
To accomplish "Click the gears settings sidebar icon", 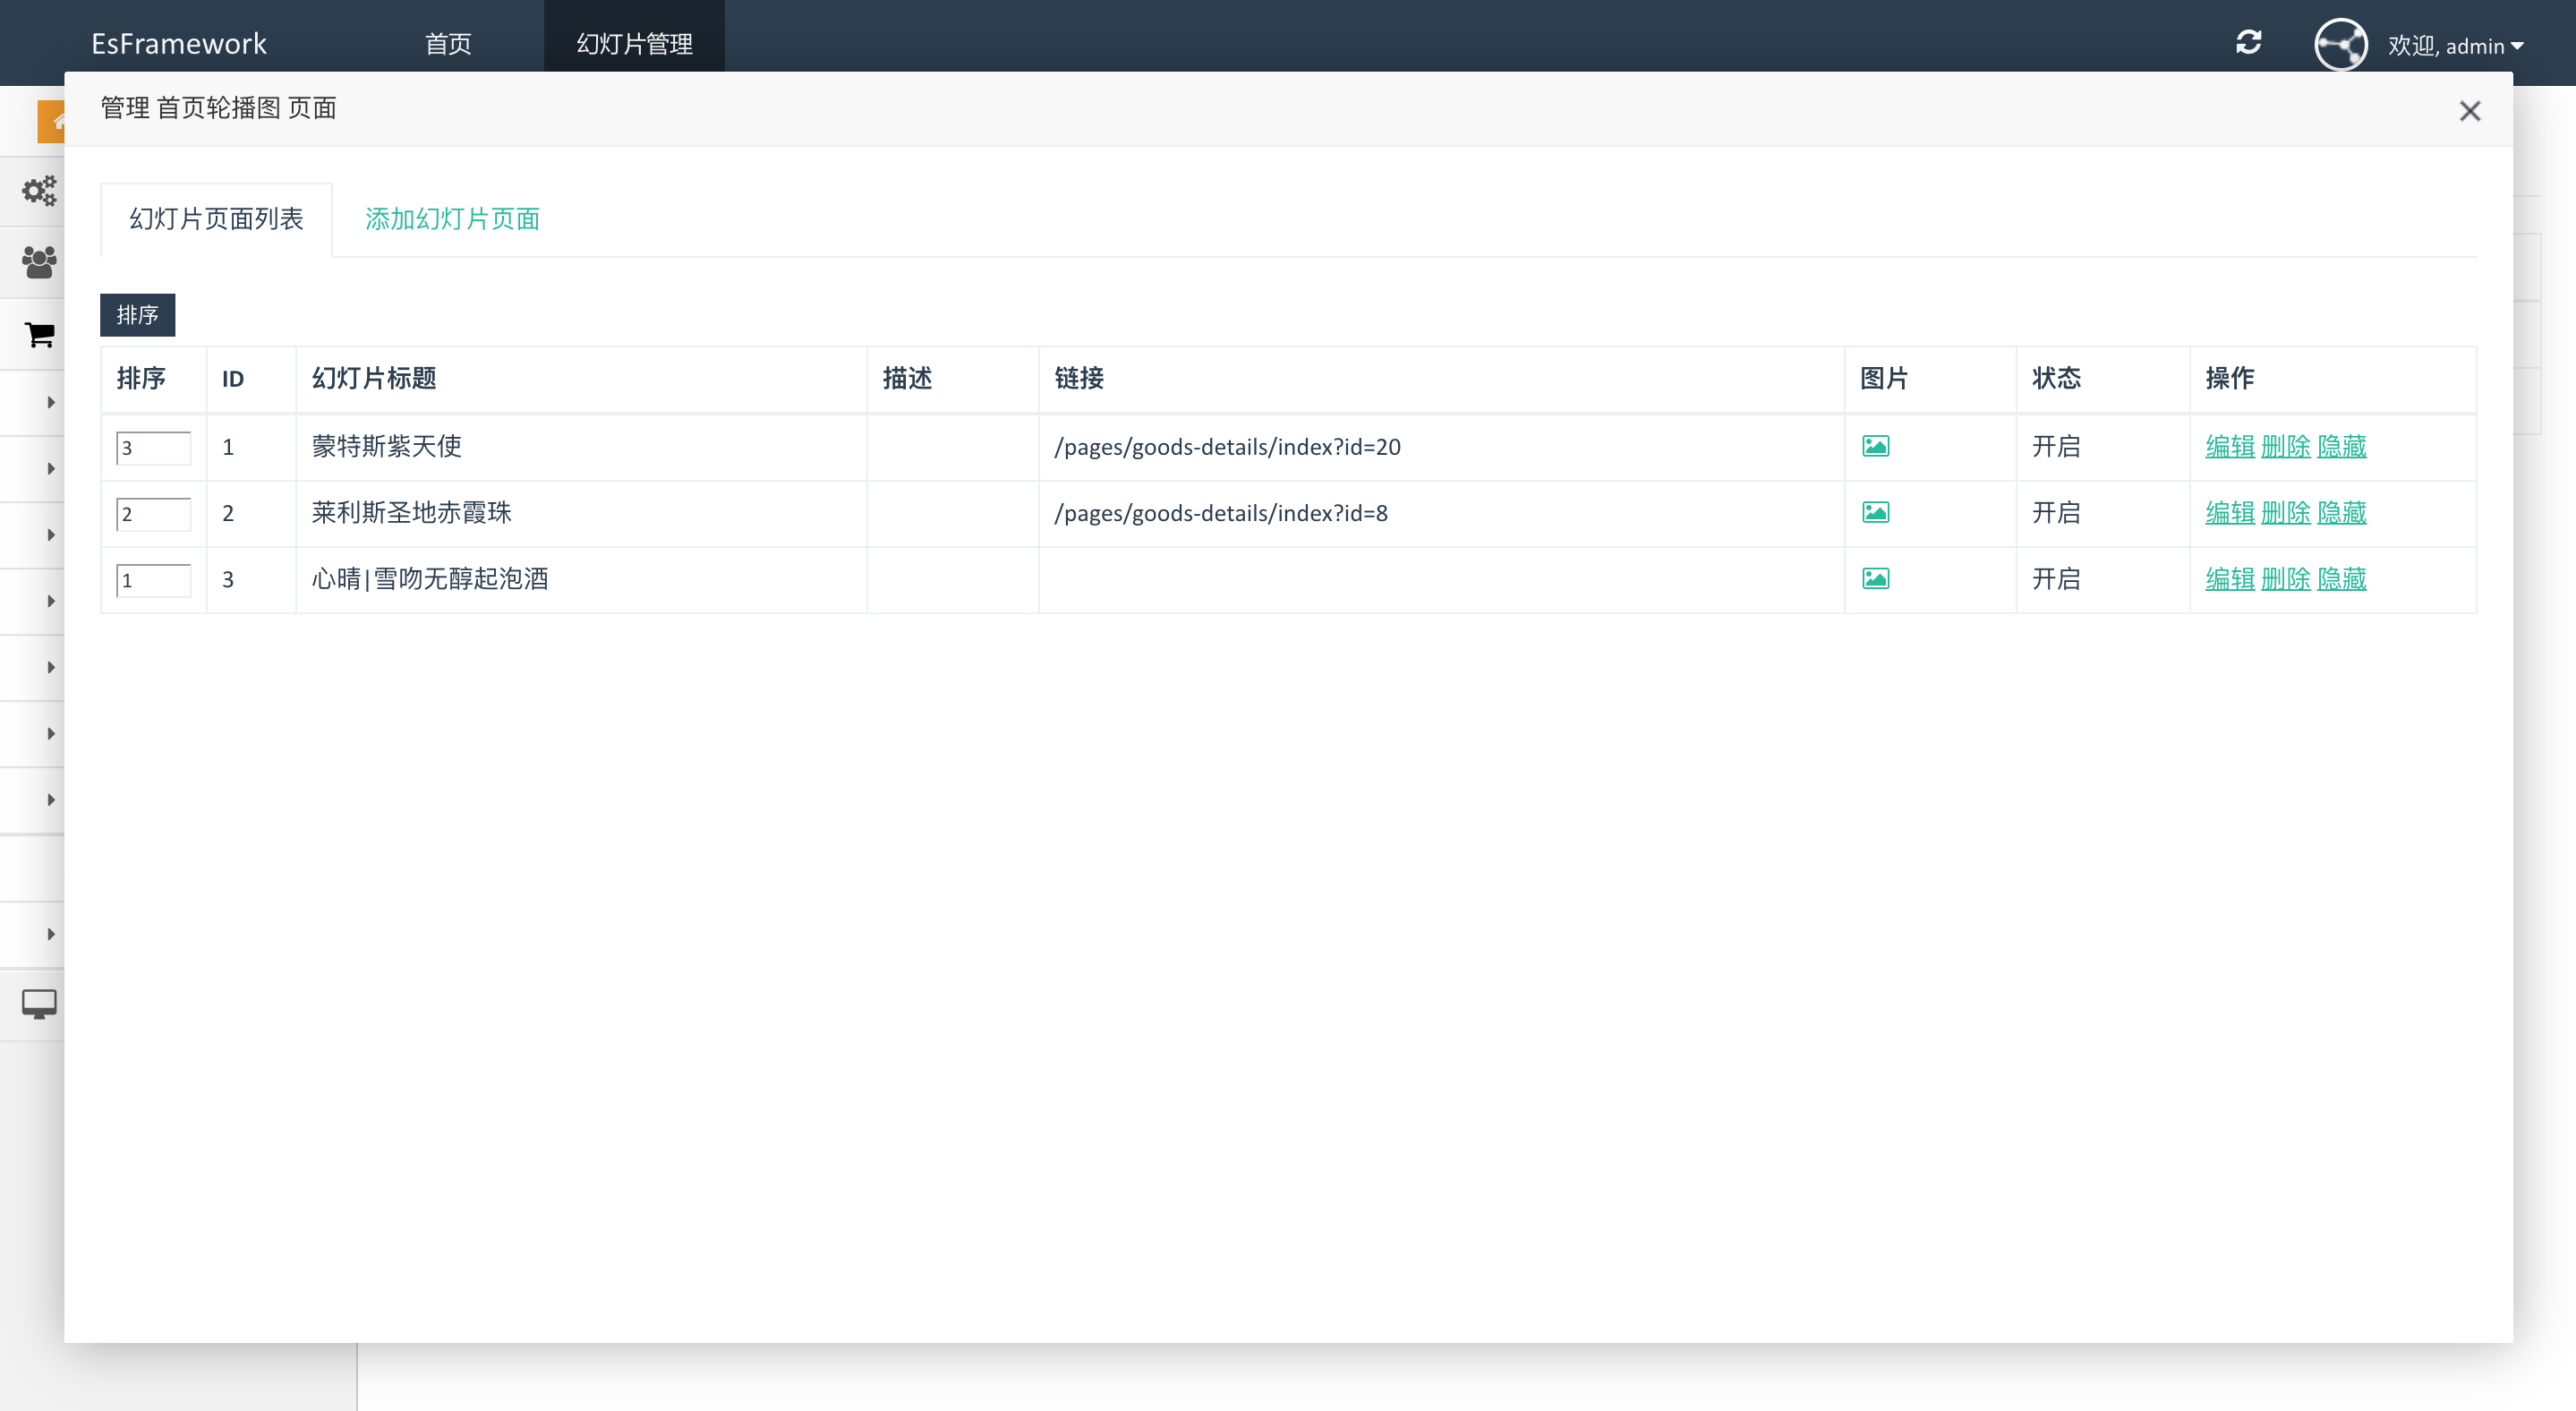I will [39, 191].
